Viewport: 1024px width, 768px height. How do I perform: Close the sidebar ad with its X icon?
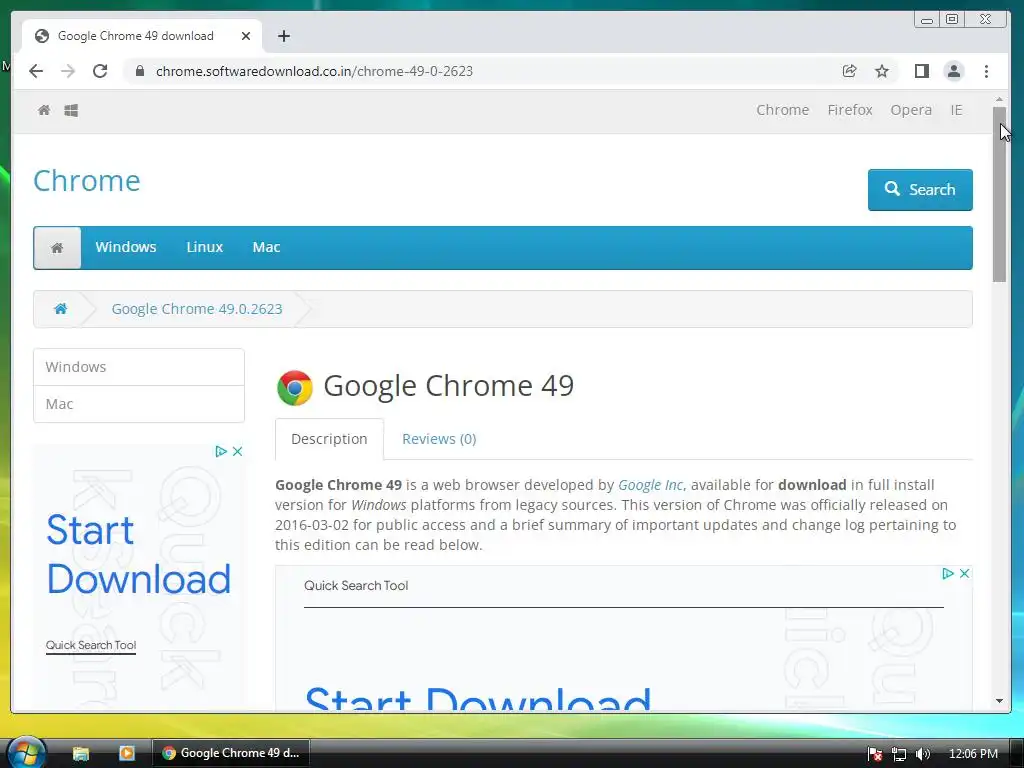(x=238, y=451)
